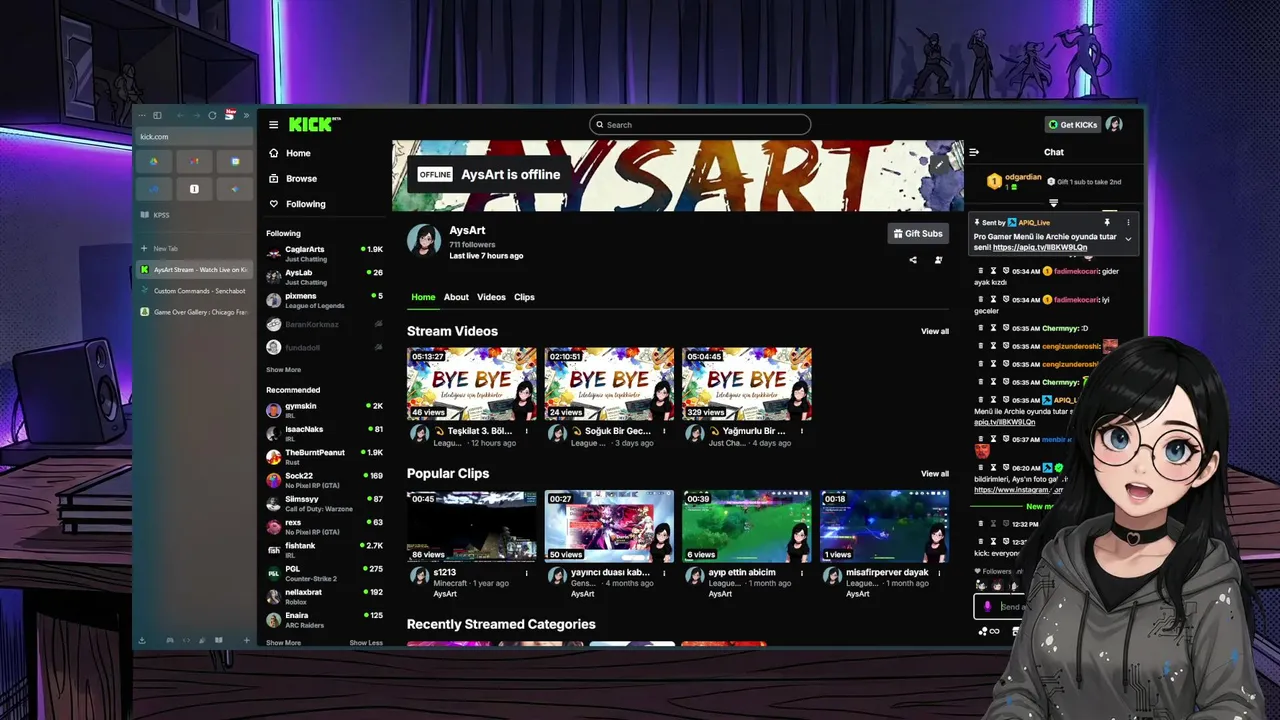The width and height of the screenshot is (1280, 720).
Task: Click the gamepad icon in browser bottom bar
Action: [x=170, y=640]
